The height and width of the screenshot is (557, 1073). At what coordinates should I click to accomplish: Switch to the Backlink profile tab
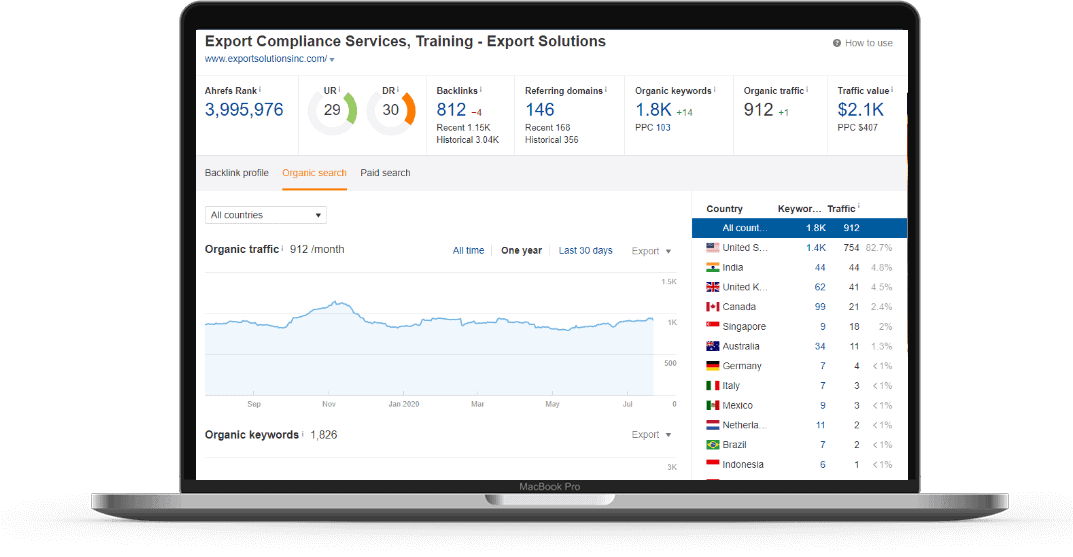pyautogui.click(x=237, y=173)
